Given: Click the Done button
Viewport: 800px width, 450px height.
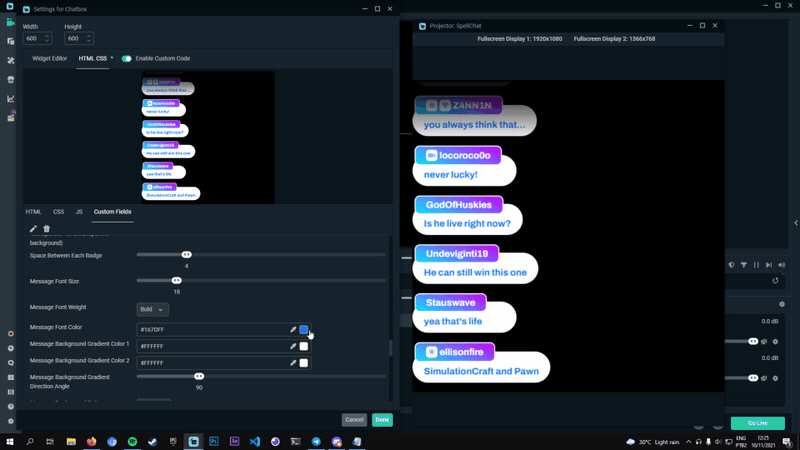Looking at the screenshot, I should [382, 420].
